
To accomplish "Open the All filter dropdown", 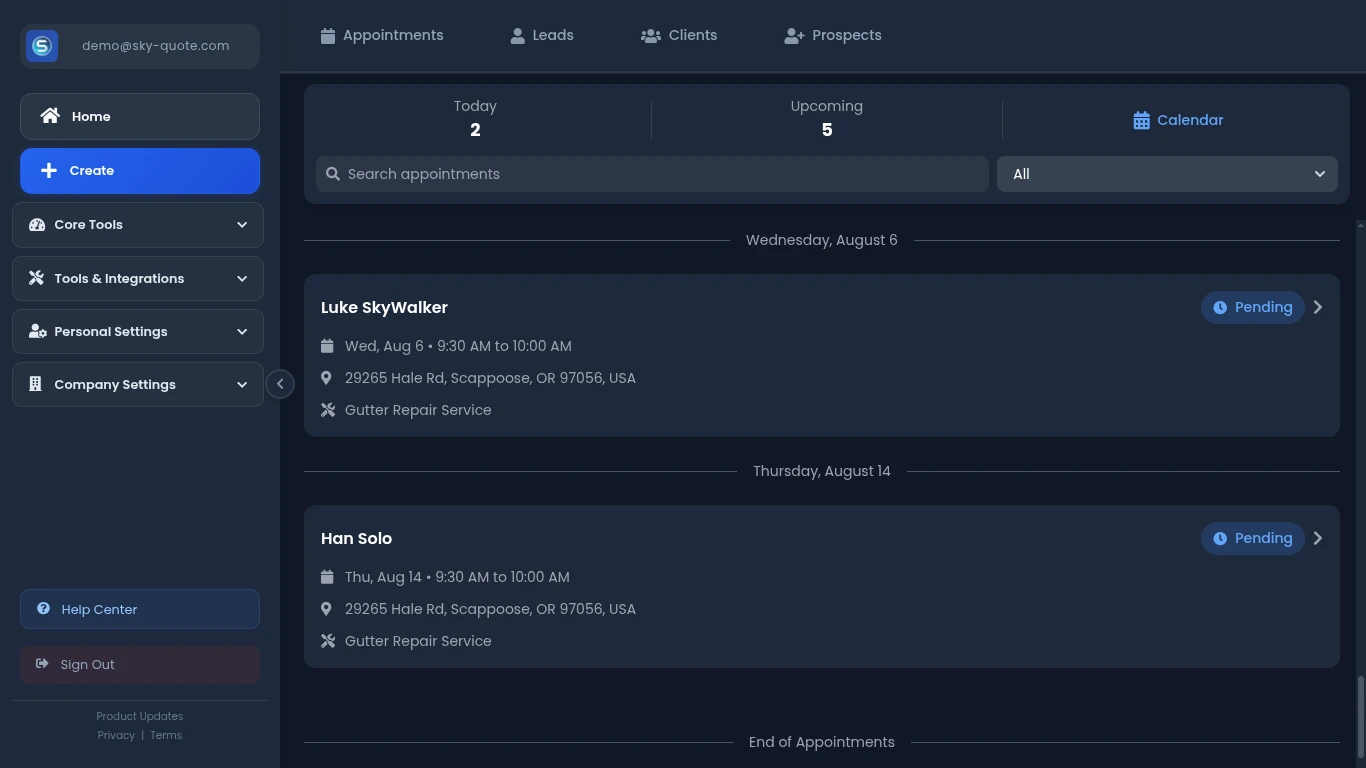I will click(1167, 173).
